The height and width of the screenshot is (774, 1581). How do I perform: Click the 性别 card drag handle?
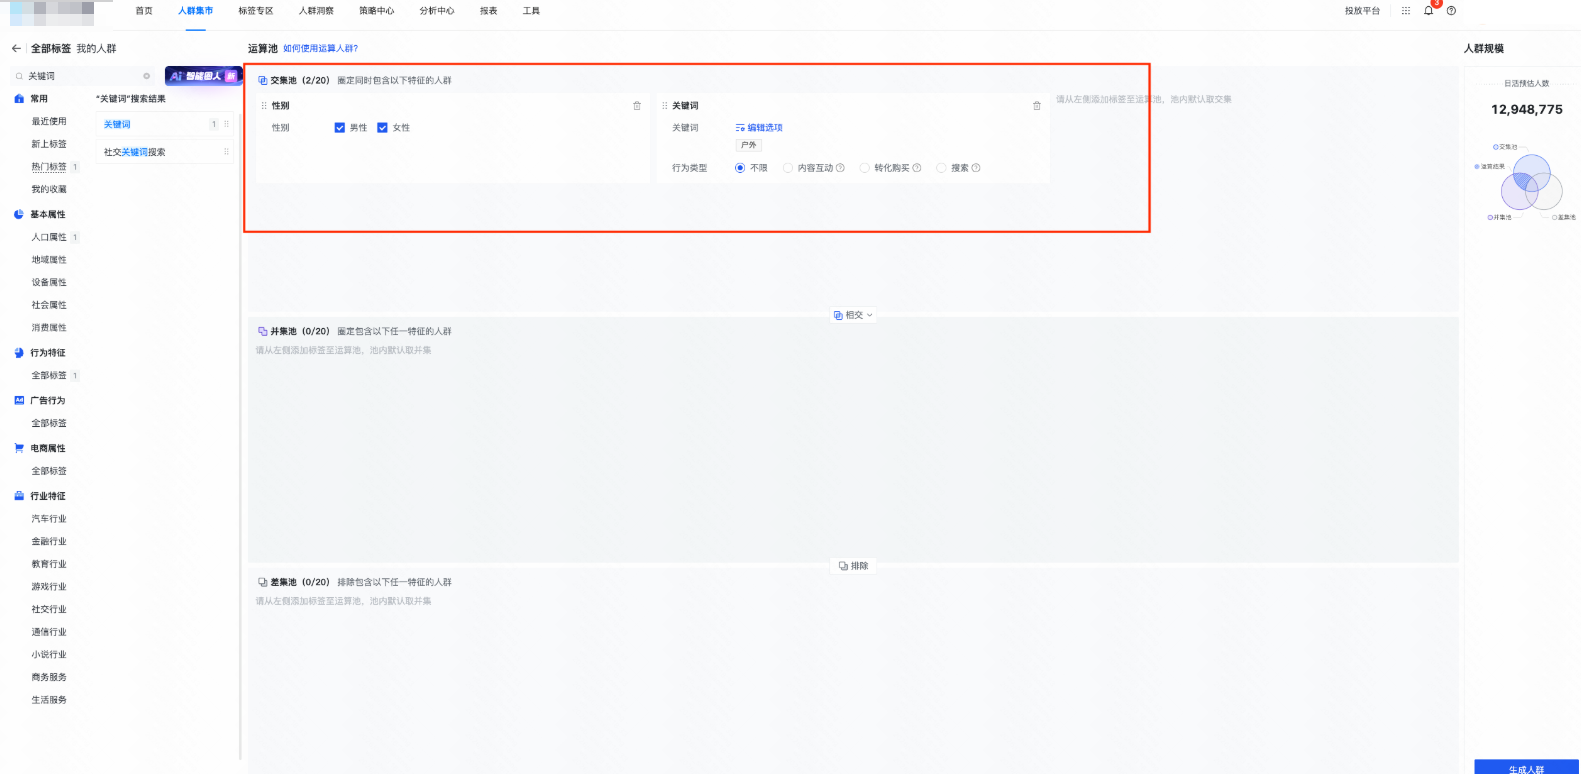point(264,105)
